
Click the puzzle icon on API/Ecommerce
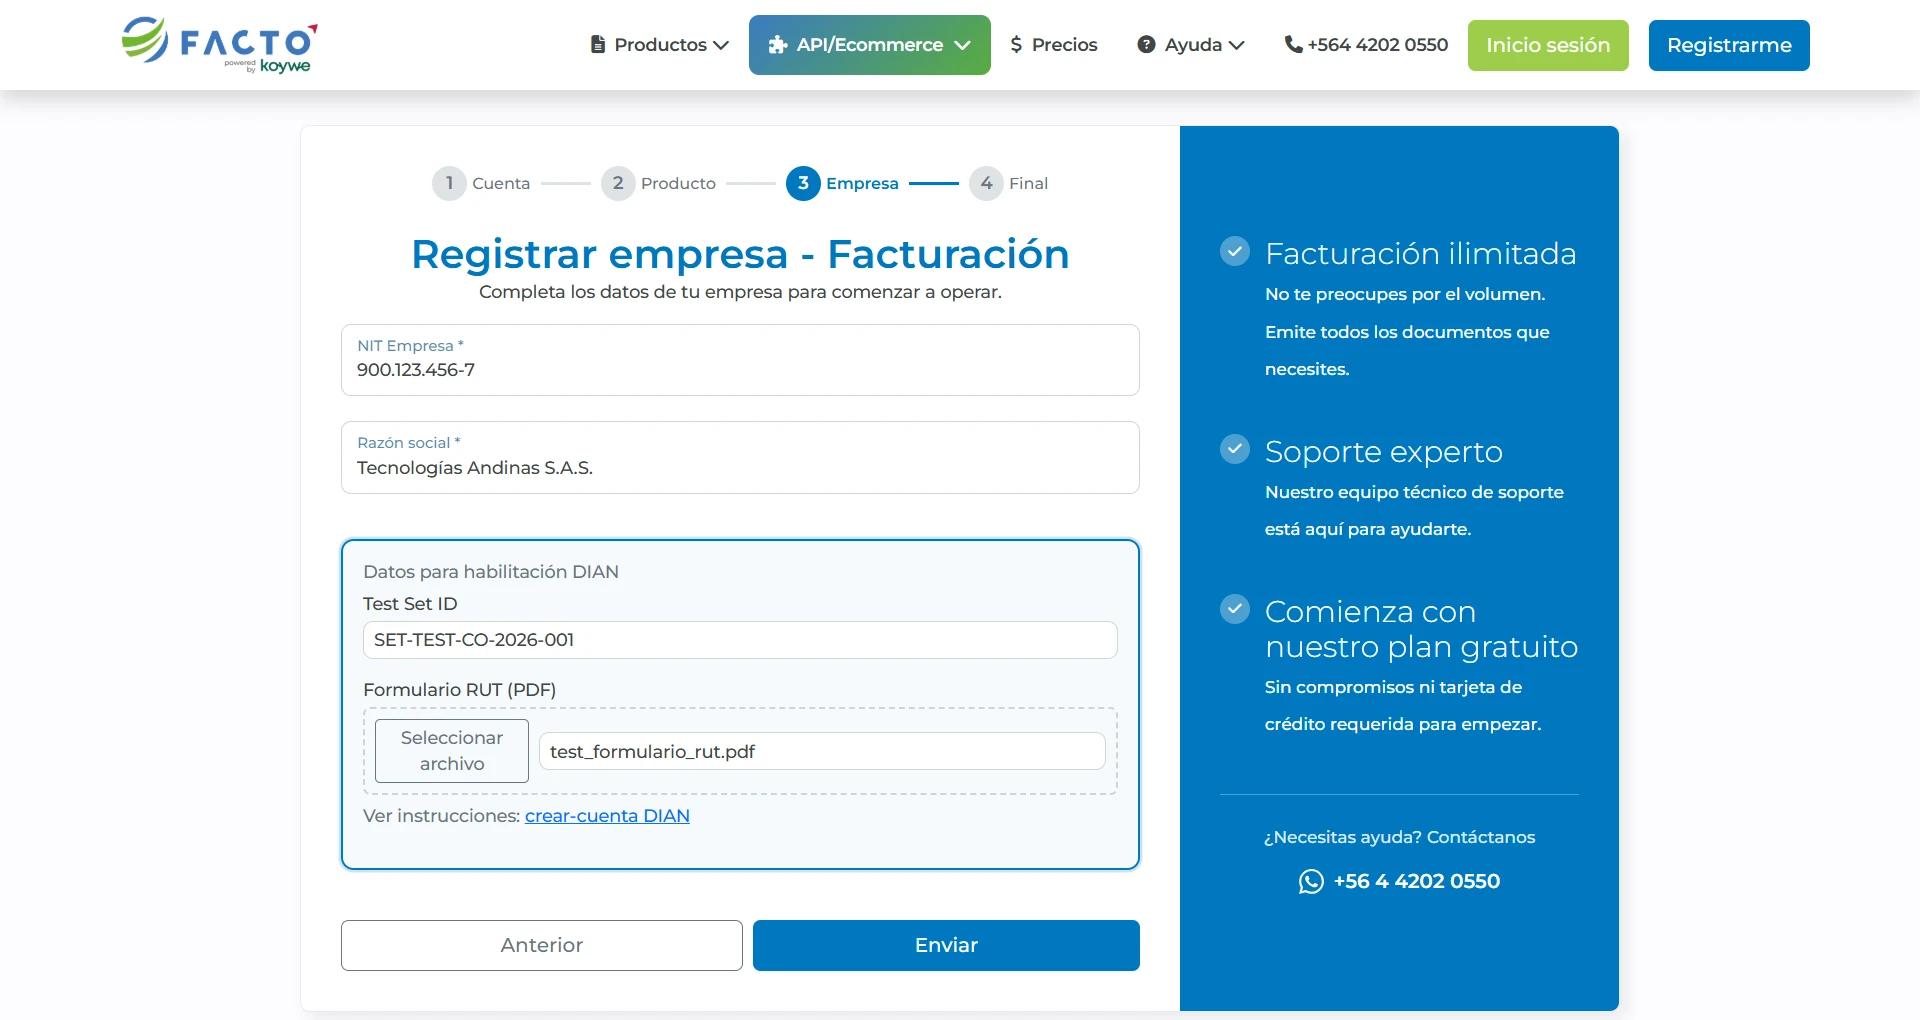tap(777, 45)
